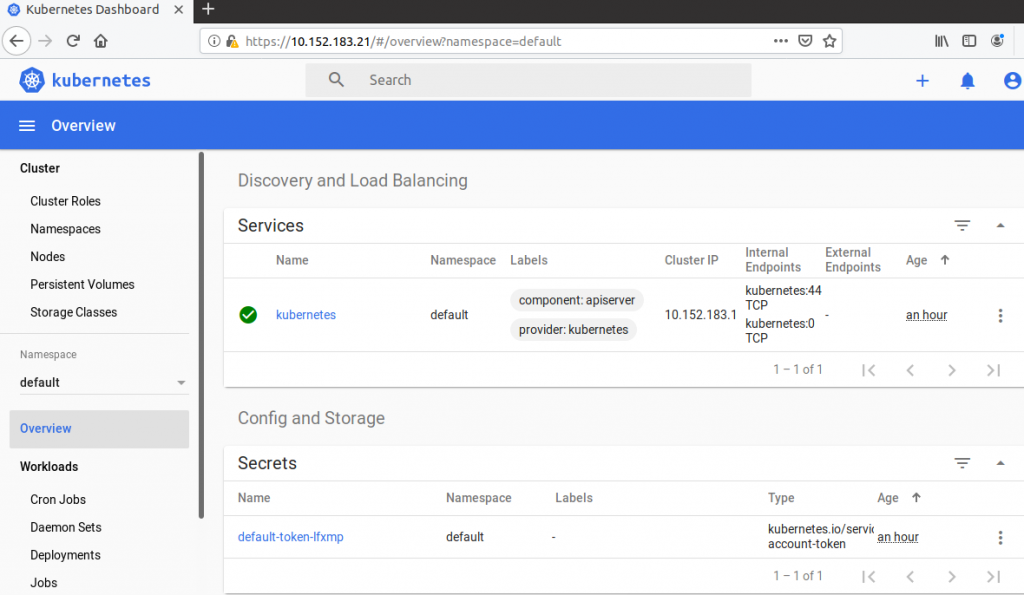Screen dimensions: 1024x595
Task: Open the default-token-lfxmp secret link
Action: 291,537
